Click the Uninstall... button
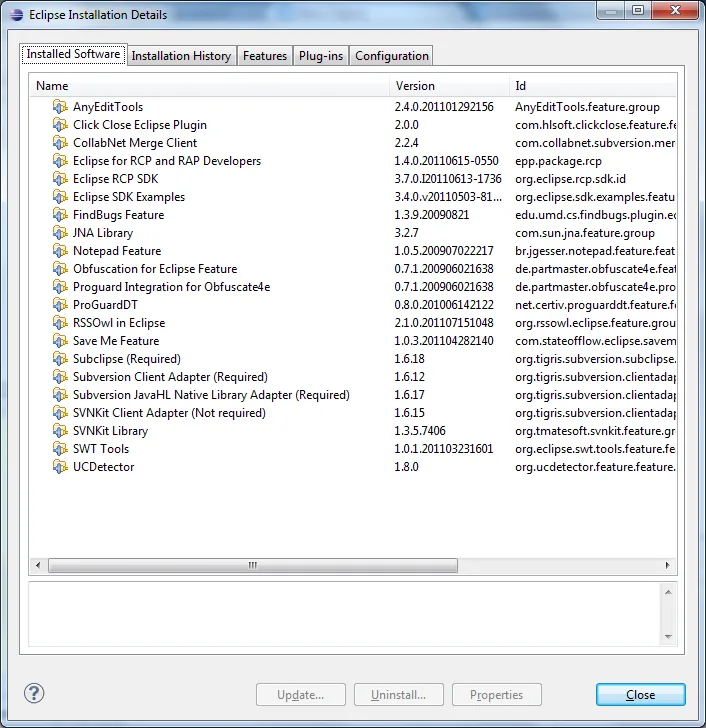706x728 pixels. 399,695
